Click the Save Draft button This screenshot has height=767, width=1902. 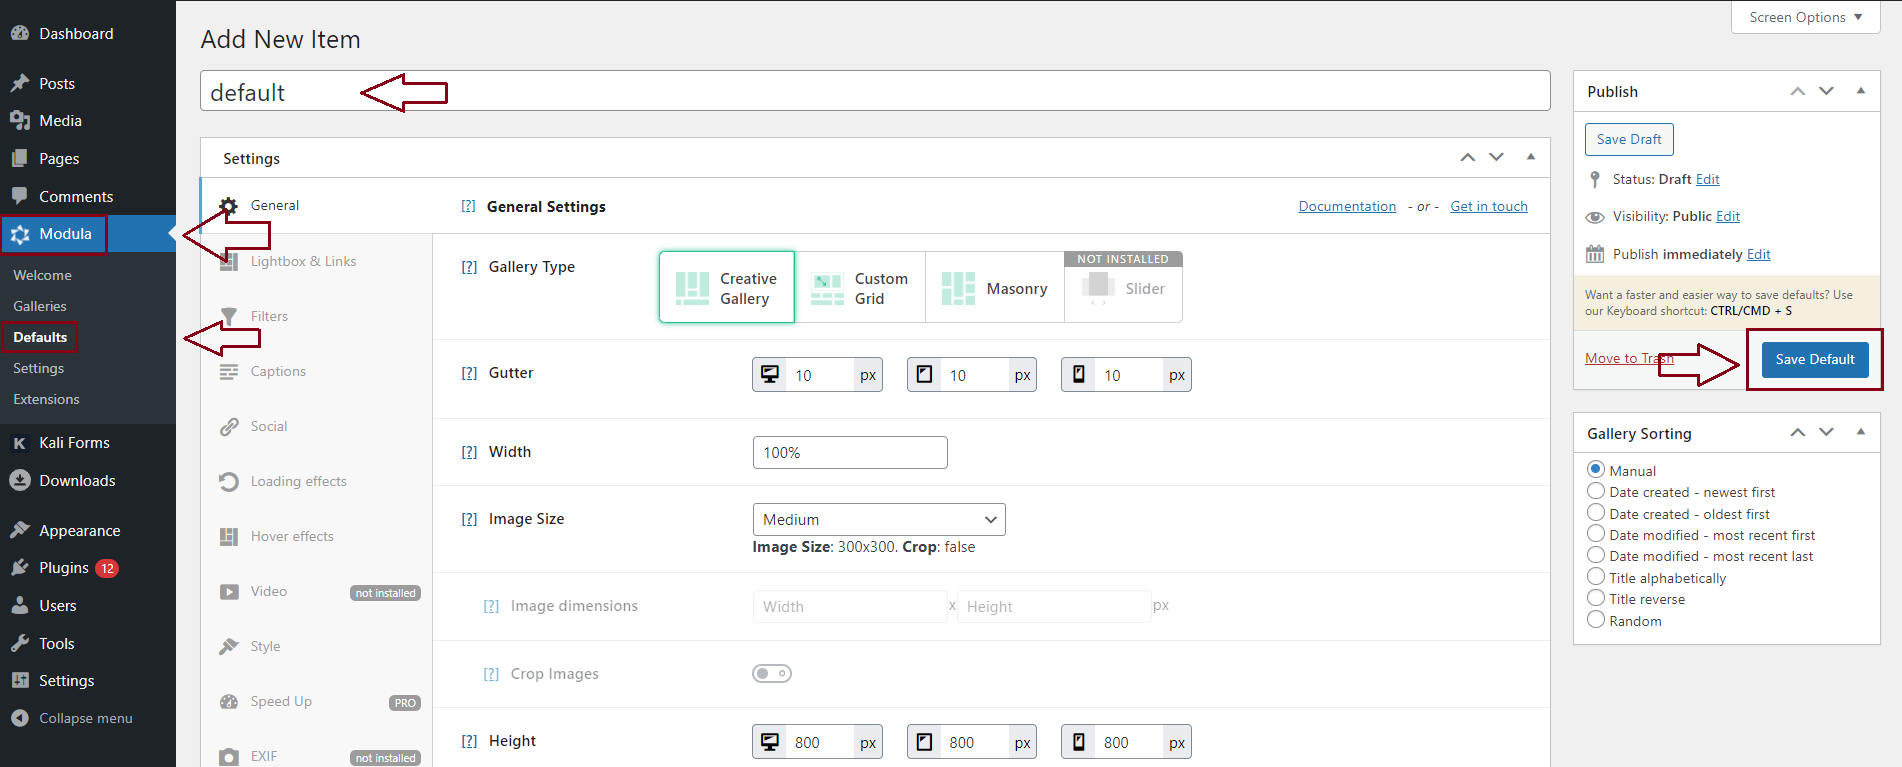(1628, 140)
